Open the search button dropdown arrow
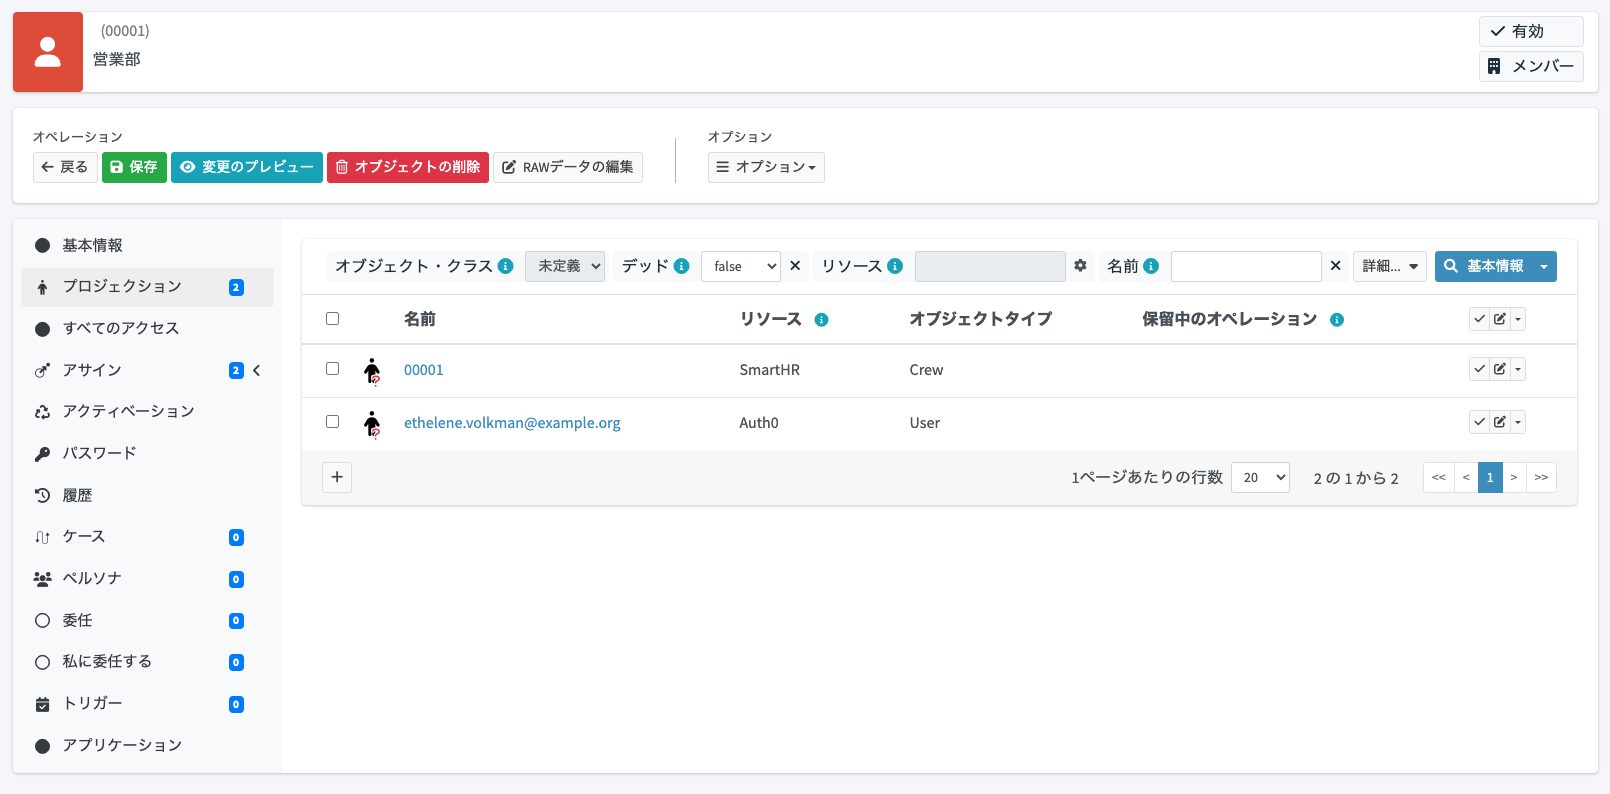 tap(1545, 266)
